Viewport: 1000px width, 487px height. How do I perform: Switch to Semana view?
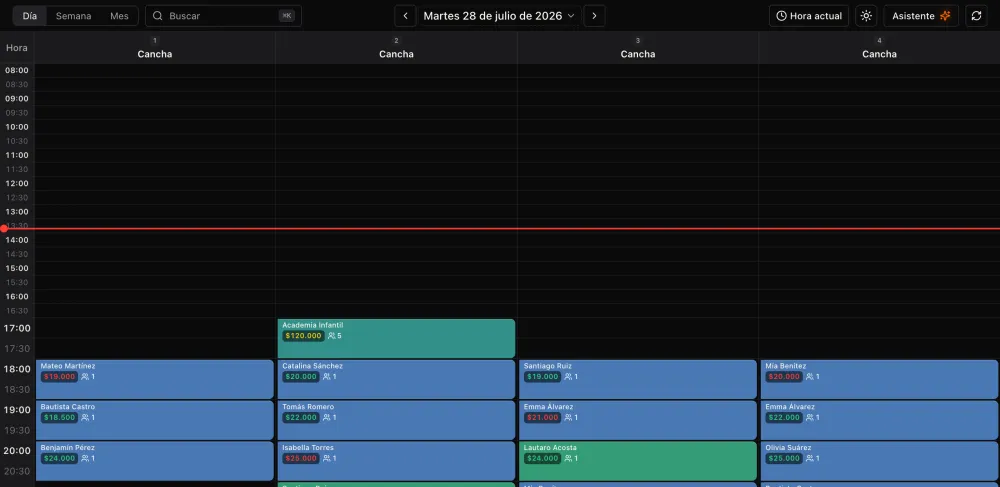tap(73, 16)
